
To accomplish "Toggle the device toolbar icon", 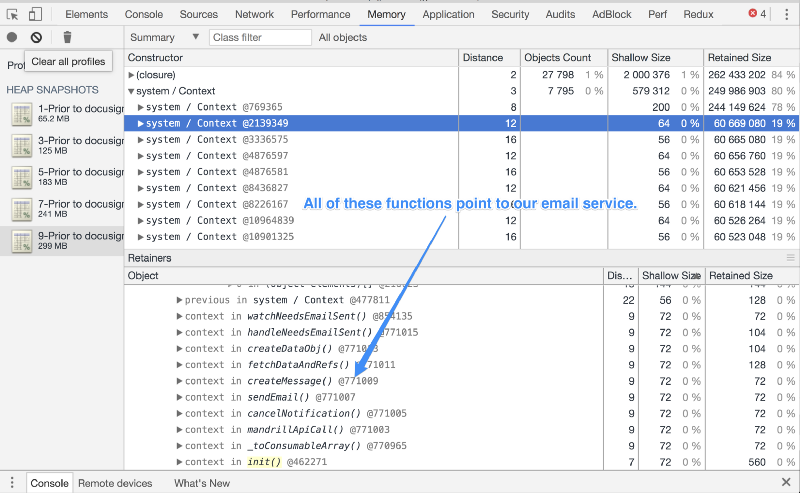I will point(35,15).
